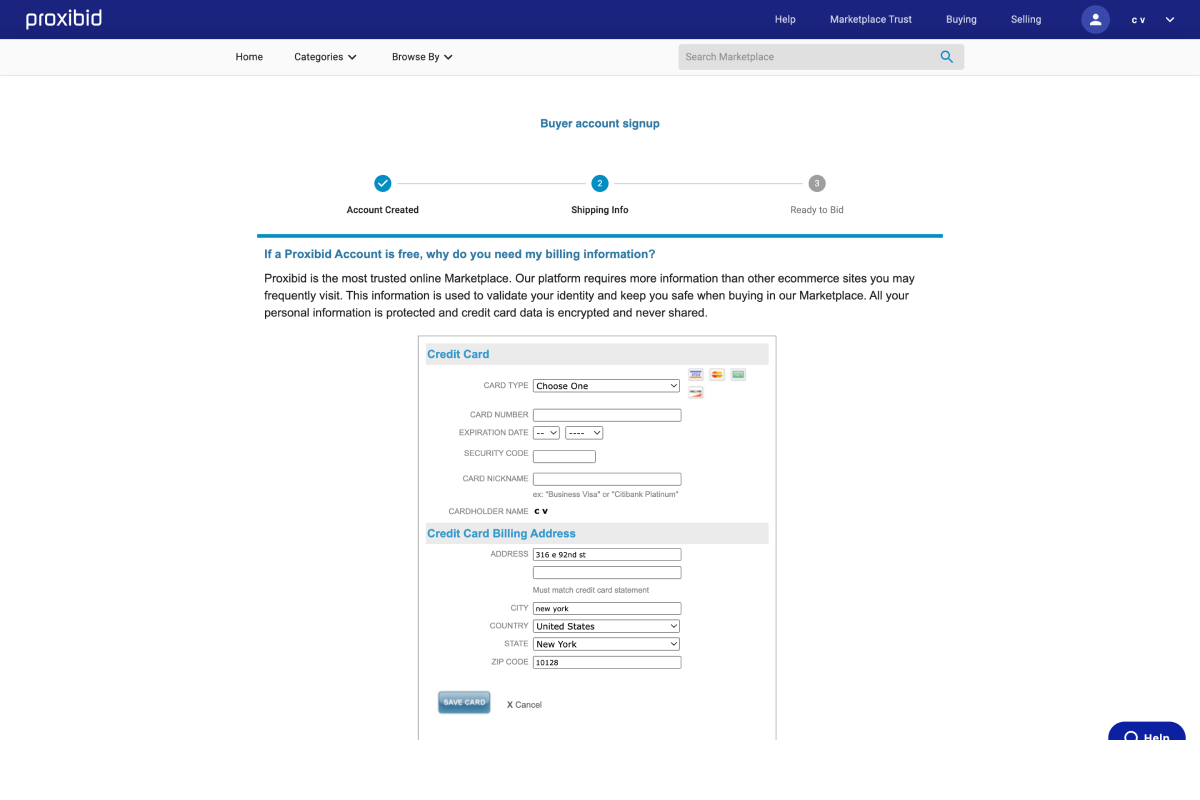Click the Ready to Bid step label

point(817,210)
